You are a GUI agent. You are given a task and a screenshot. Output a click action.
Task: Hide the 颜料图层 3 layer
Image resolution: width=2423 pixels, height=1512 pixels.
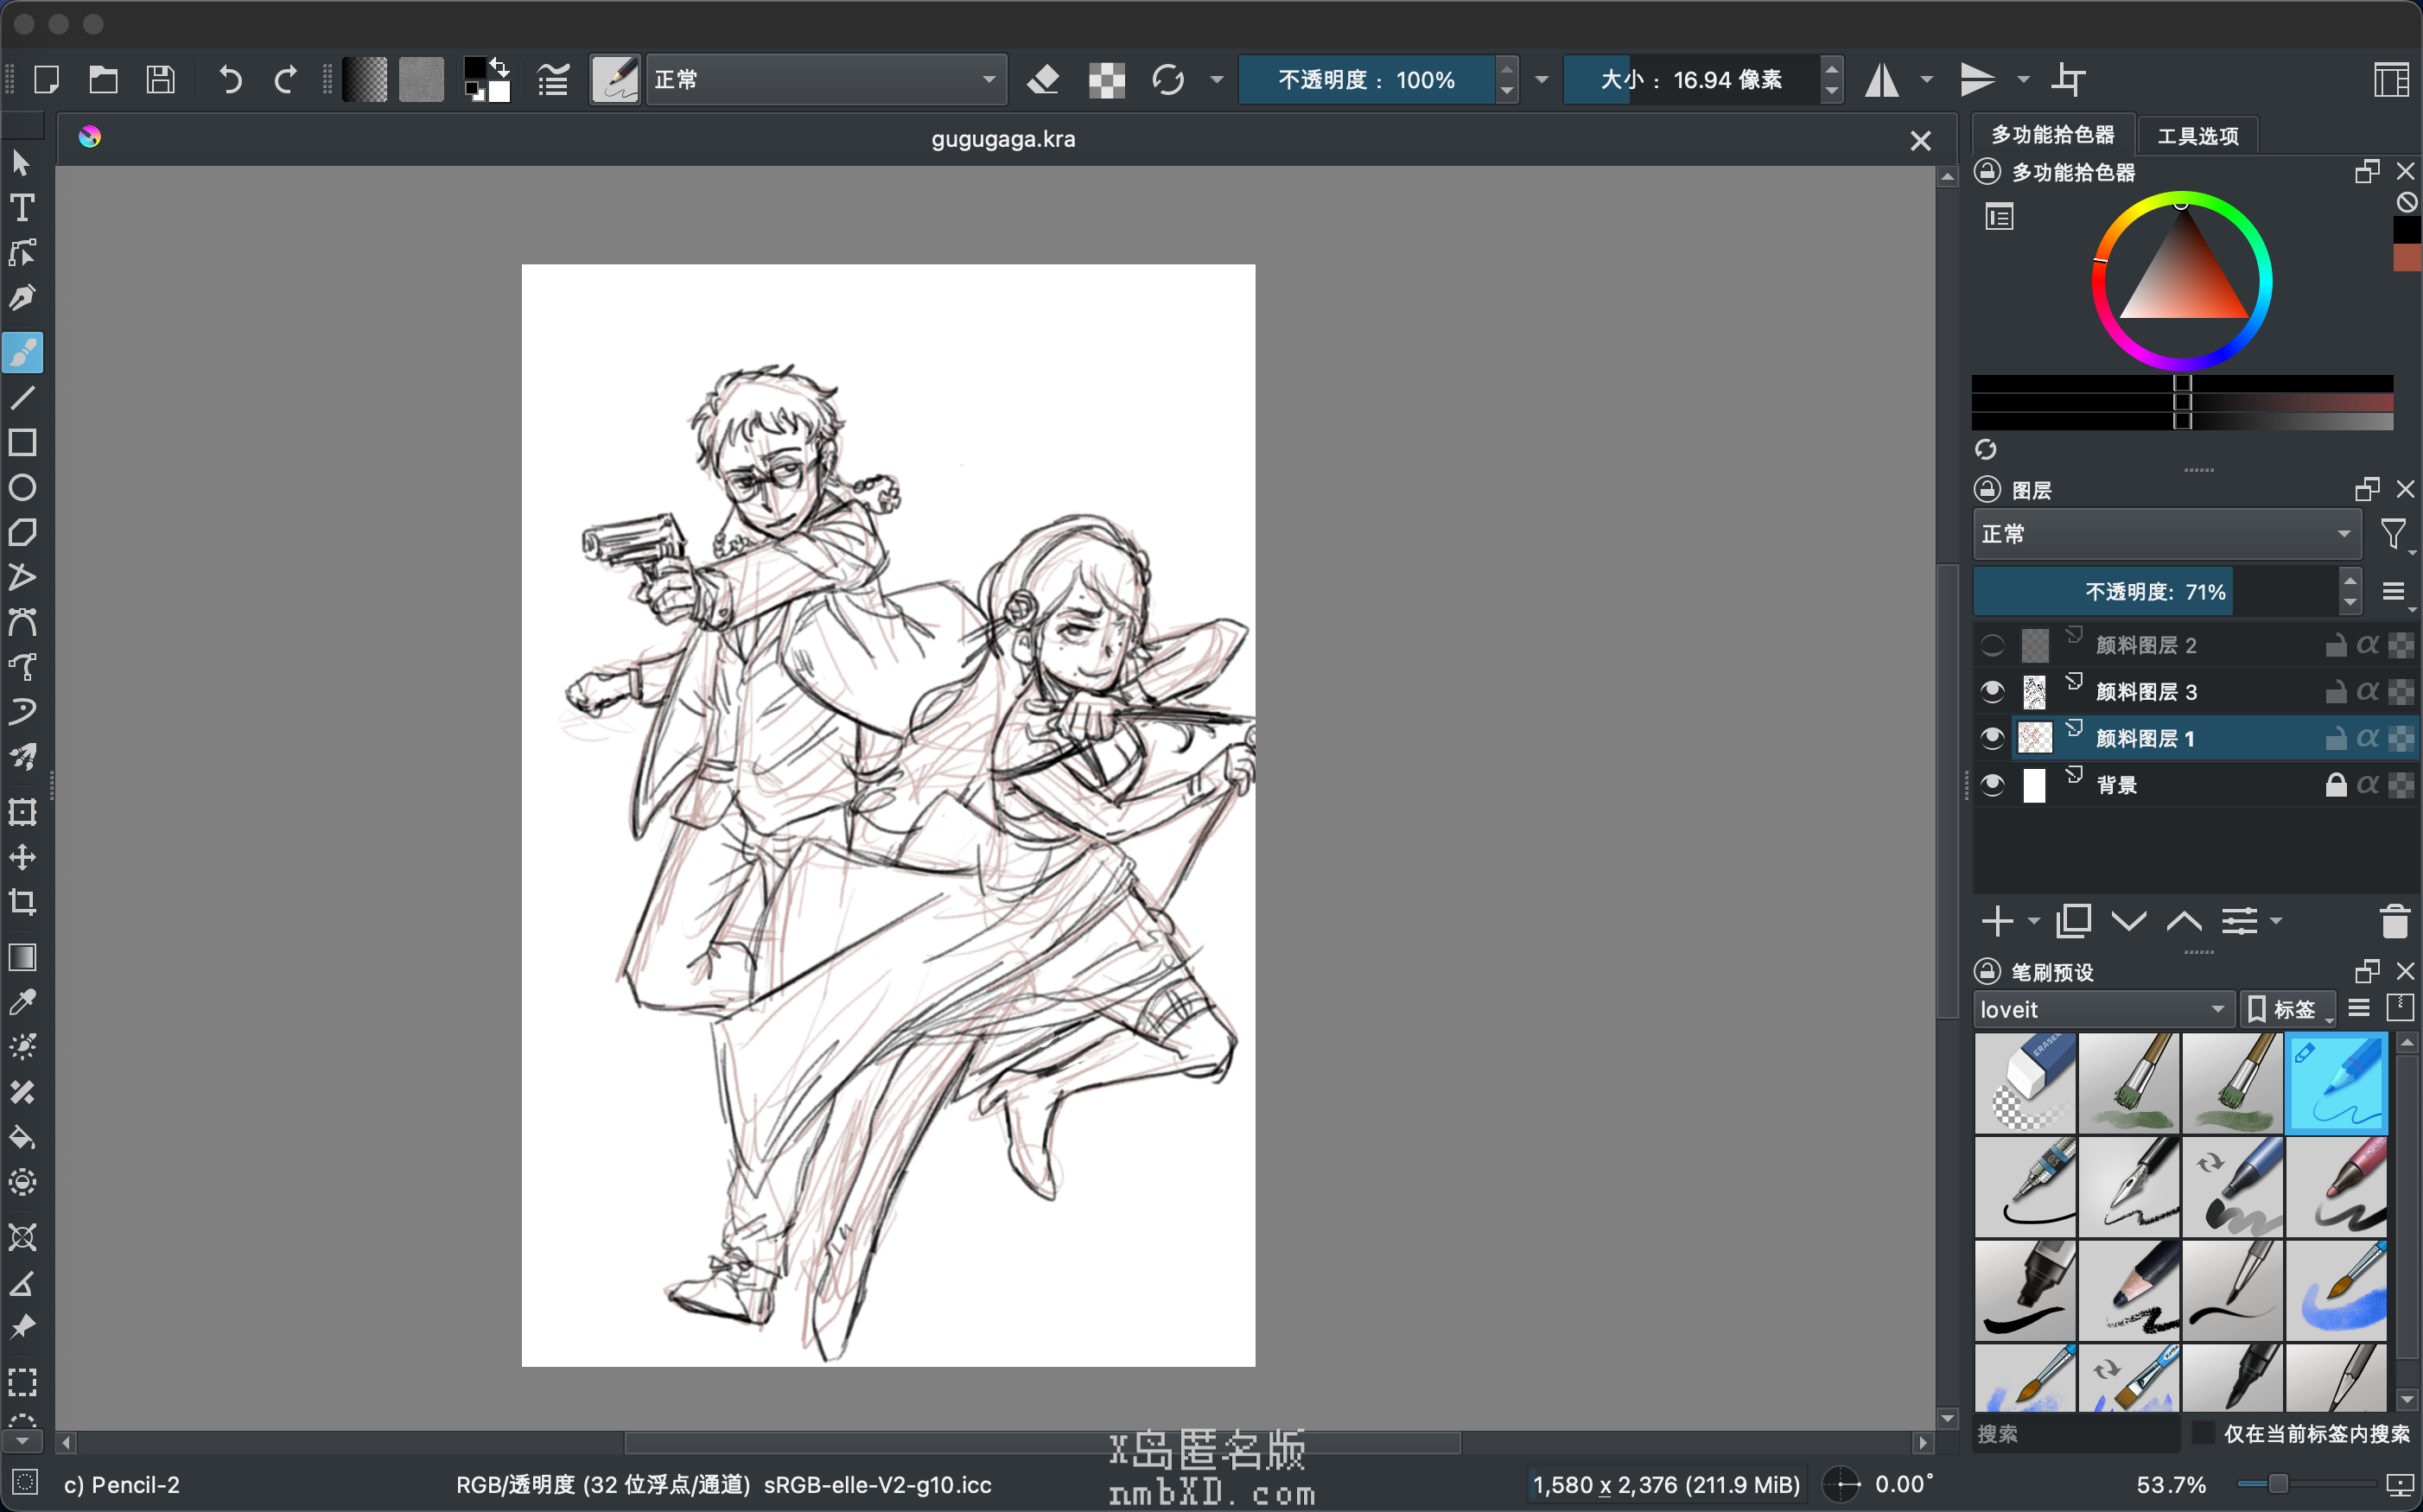1992,691
